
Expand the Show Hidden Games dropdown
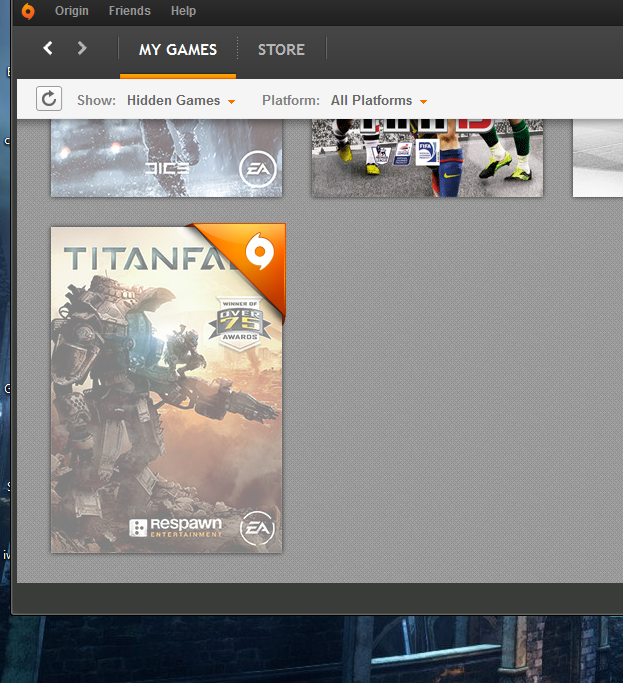point(181,101)
